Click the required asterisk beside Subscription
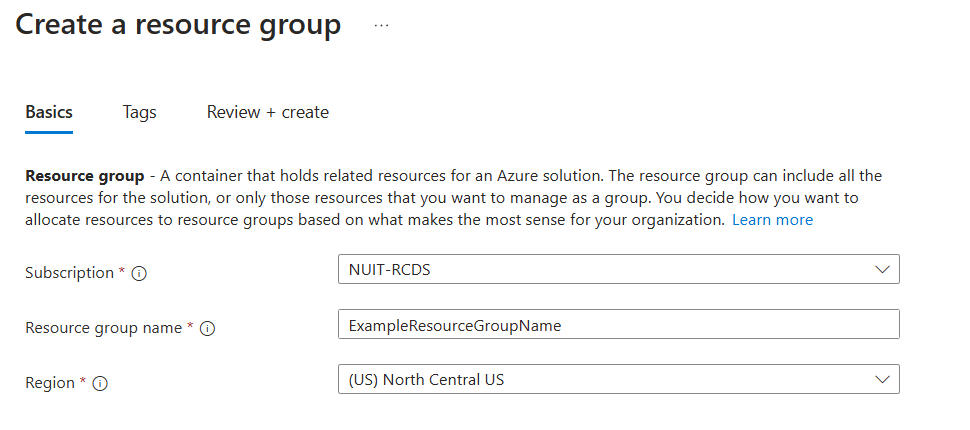This screenshot has height=430, width=970. 122,272
